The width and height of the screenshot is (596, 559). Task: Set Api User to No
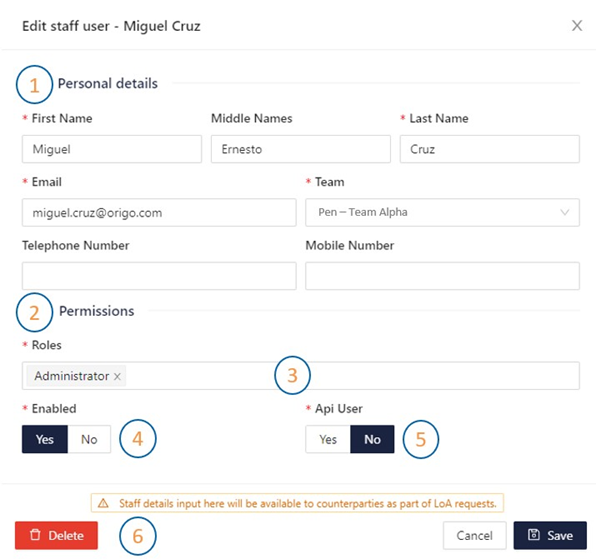coord(372,439)
